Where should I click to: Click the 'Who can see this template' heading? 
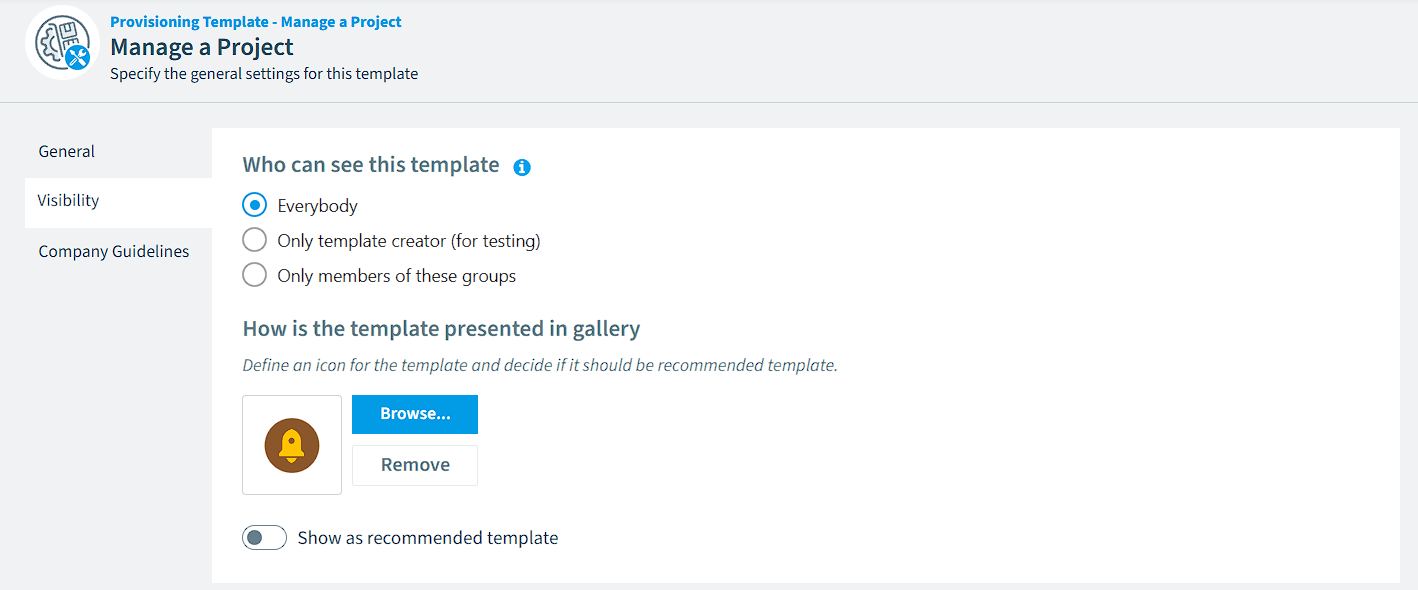(x=371, y=165)
